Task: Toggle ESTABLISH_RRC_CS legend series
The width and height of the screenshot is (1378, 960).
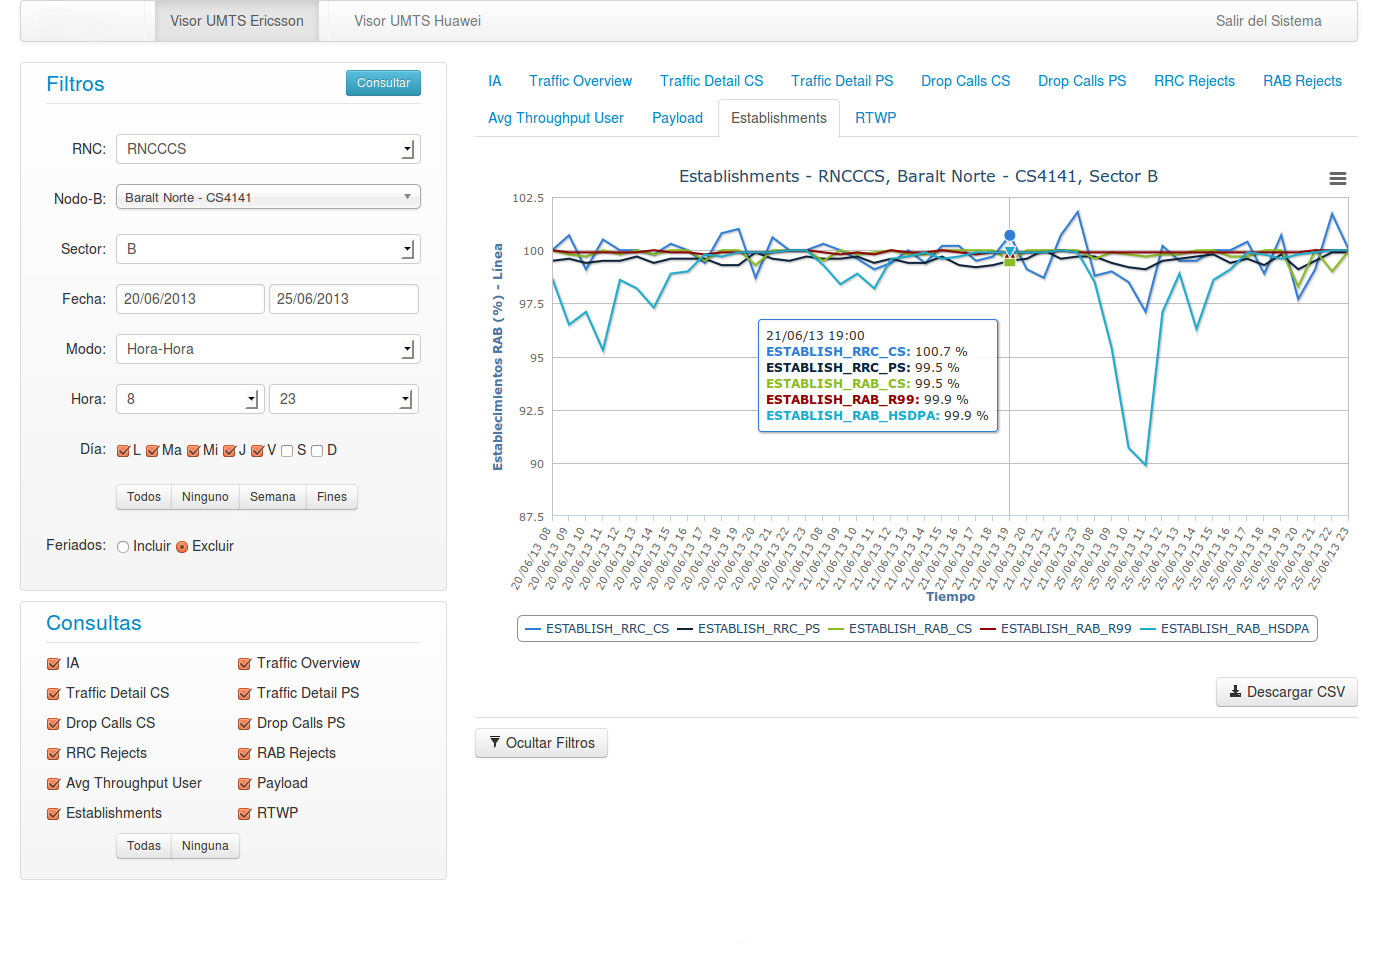Action: tap(597, 629)
